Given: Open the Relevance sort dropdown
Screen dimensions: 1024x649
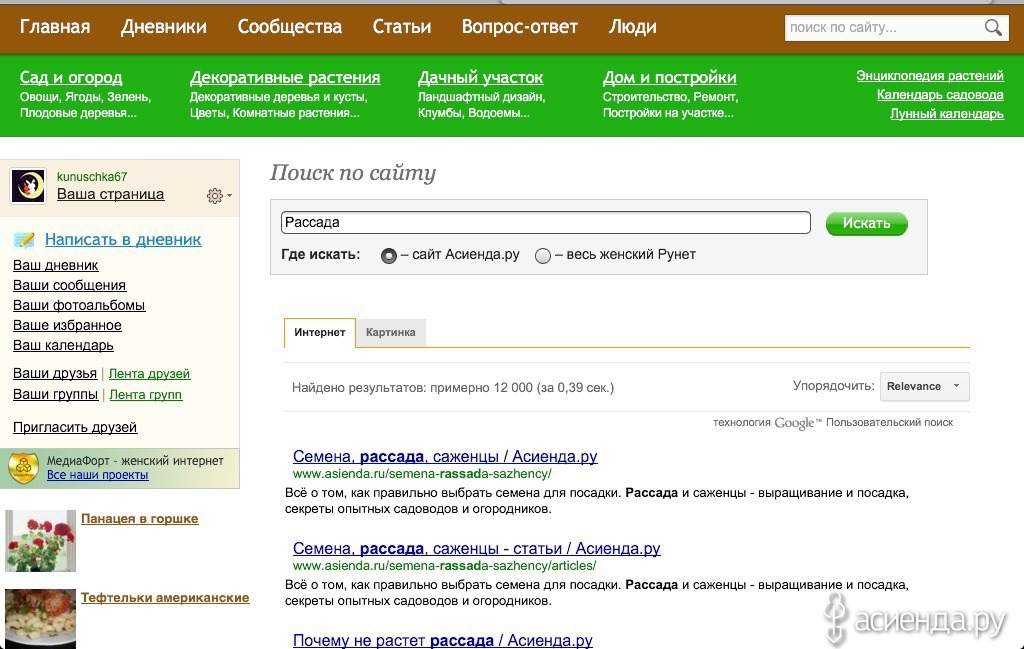Looking at the screenshot, I should point(924,387).
